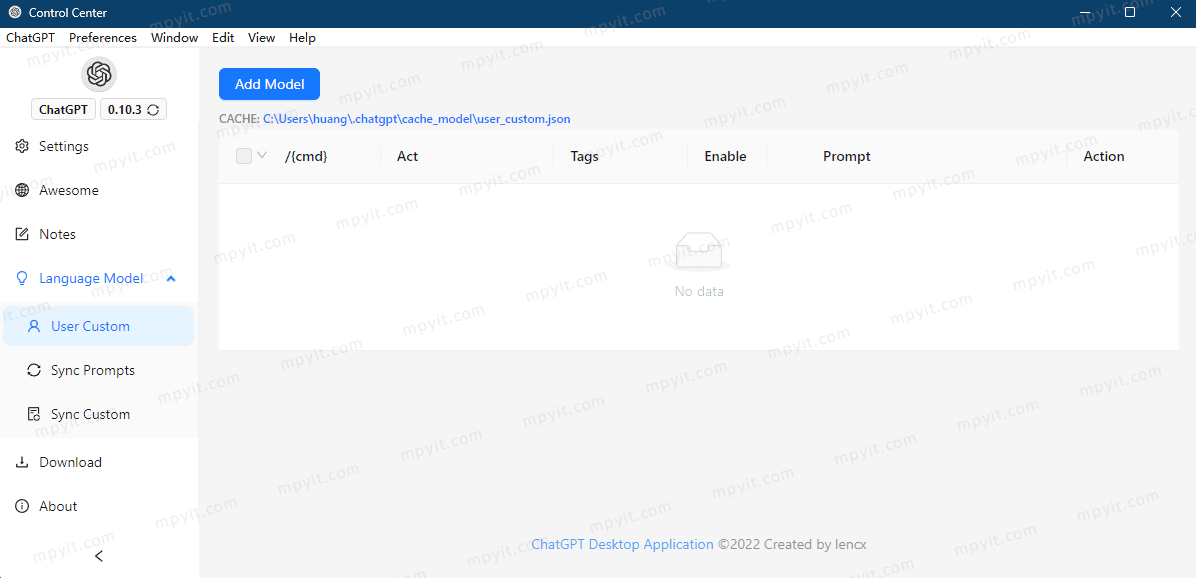Viewport: 1196px width, 578px height.
Task: Open the Edit menu
Action: [x=223, y=37]
